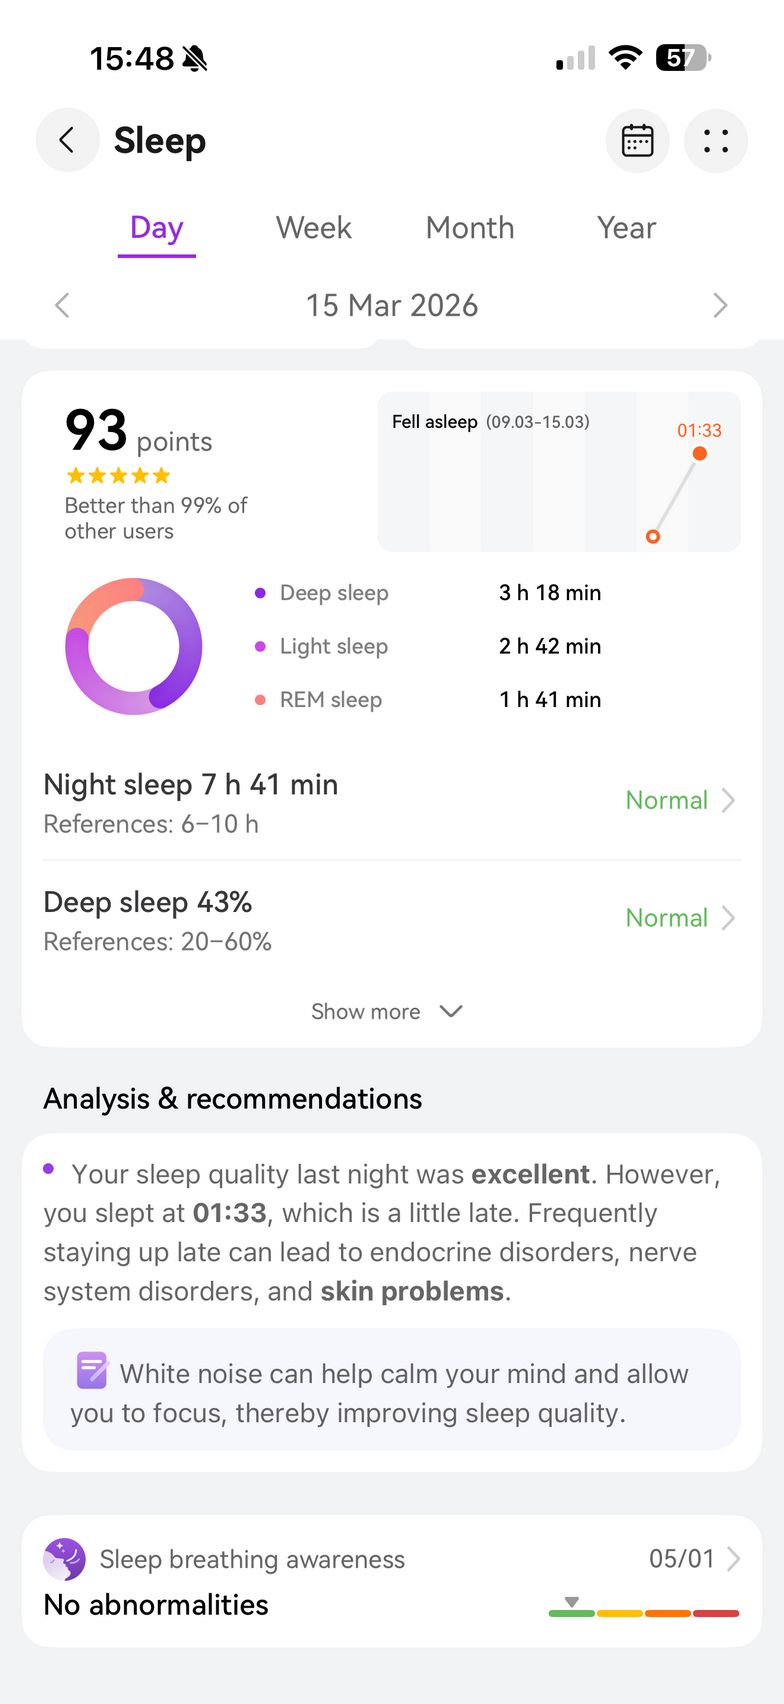Tap the back arrow icon
This screenshot has width=784, height=1704.
67,140
